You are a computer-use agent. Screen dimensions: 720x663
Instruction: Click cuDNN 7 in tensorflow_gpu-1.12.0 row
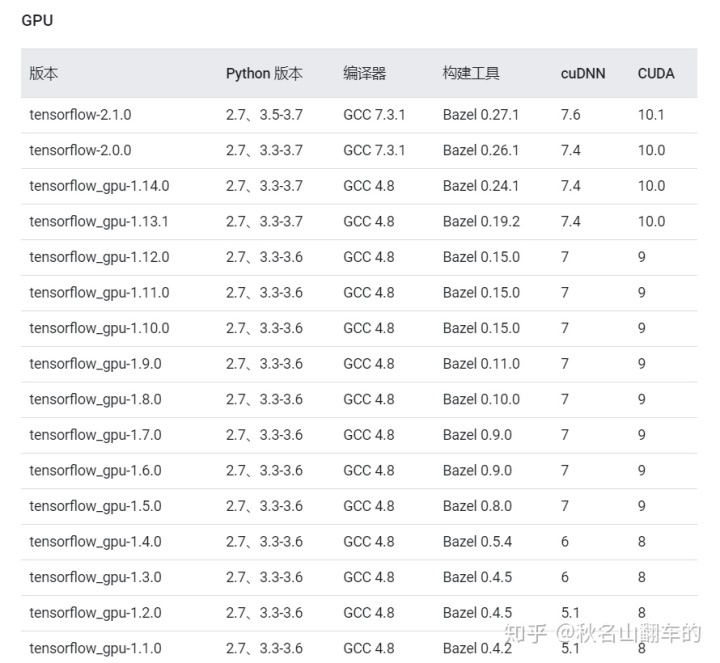point(565,257)
